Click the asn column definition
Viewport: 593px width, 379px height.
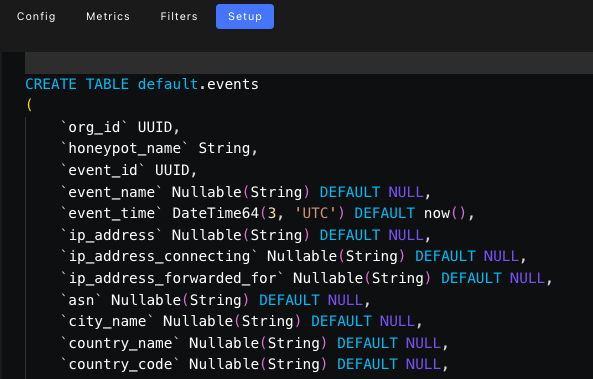[x=215, y=300]
